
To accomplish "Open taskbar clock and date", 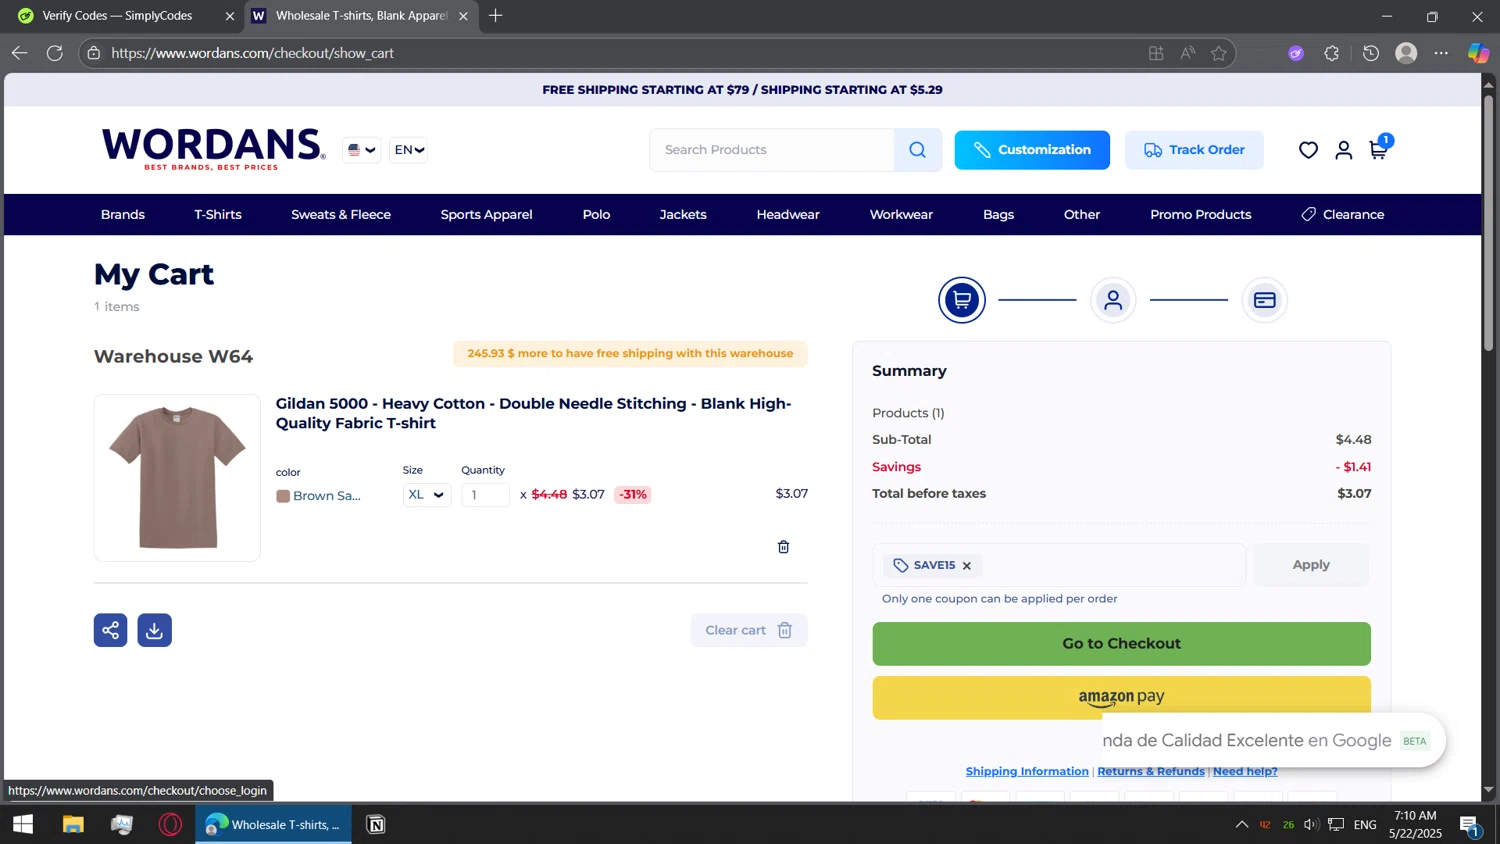I will click(1415, 825).
